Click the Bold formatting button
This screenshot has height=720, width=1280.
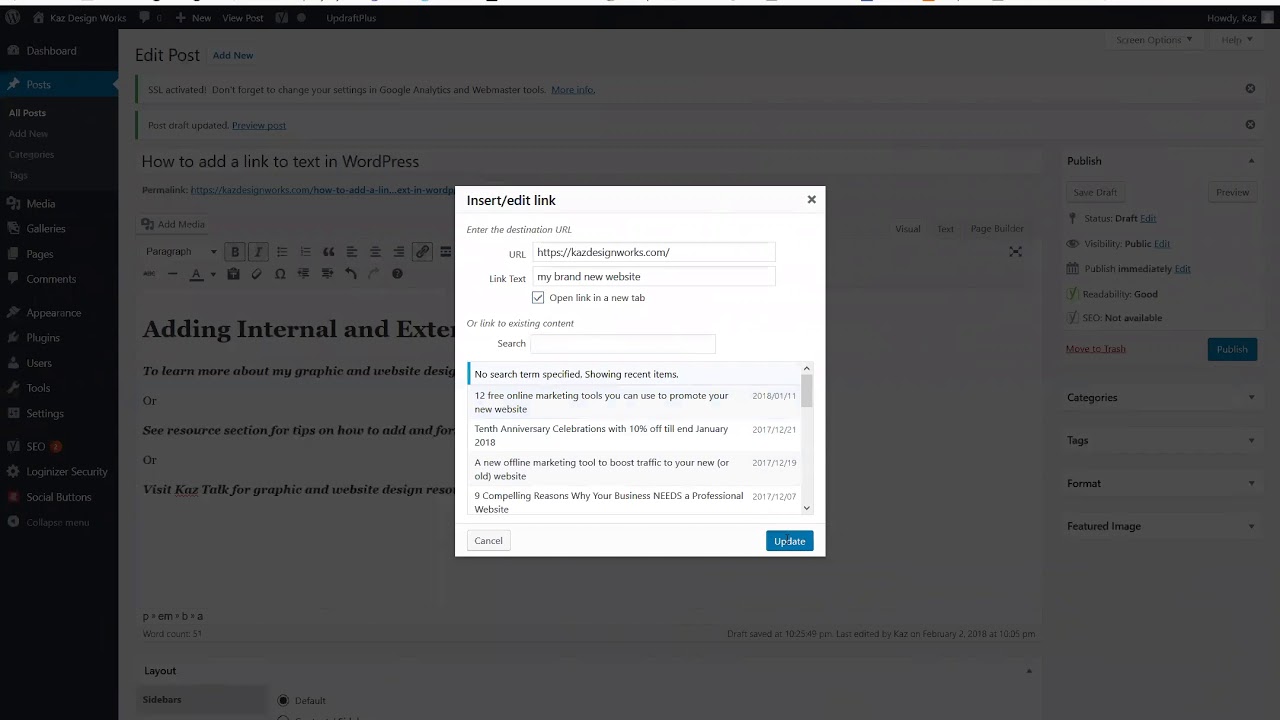[x=235, y=252]
